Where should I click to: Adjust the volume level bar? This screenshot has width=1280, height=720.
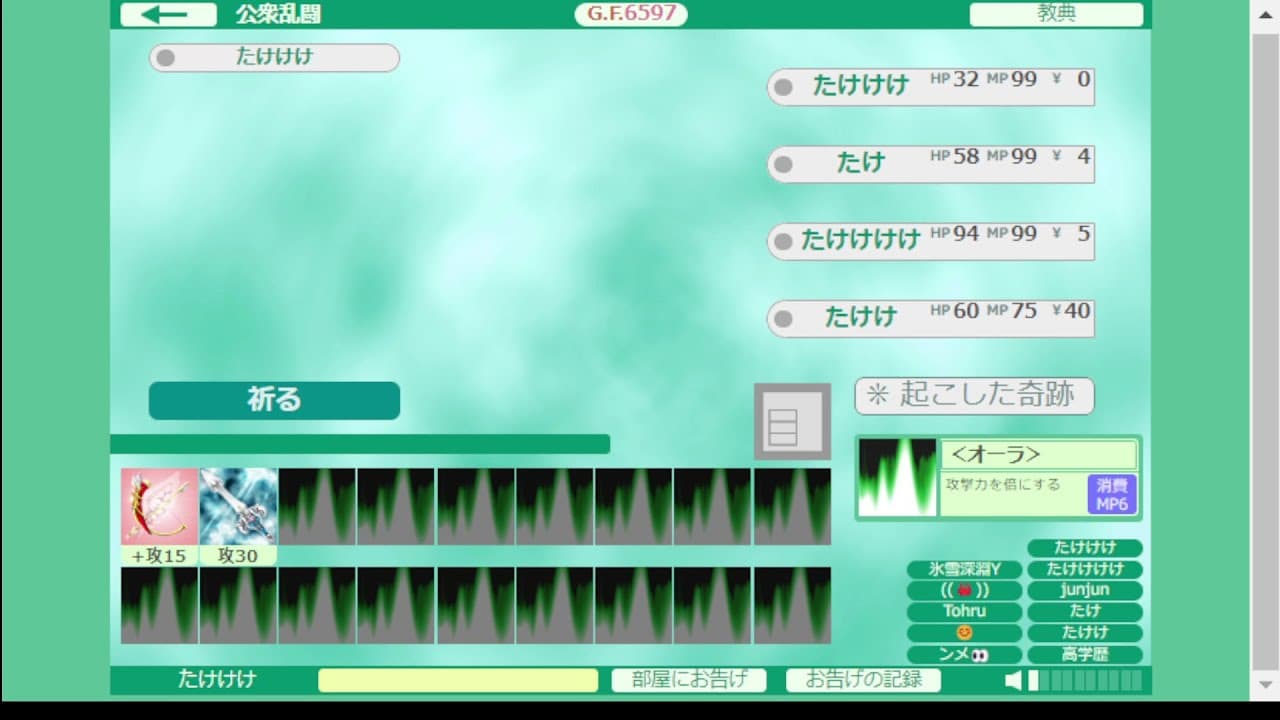point(1085,681)
